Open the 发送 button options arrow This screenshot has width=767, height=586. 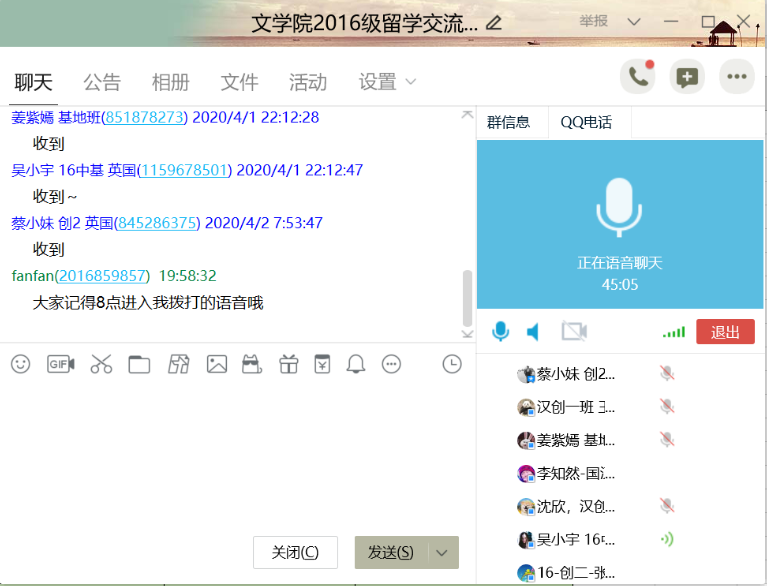click(x=443, y=553)
